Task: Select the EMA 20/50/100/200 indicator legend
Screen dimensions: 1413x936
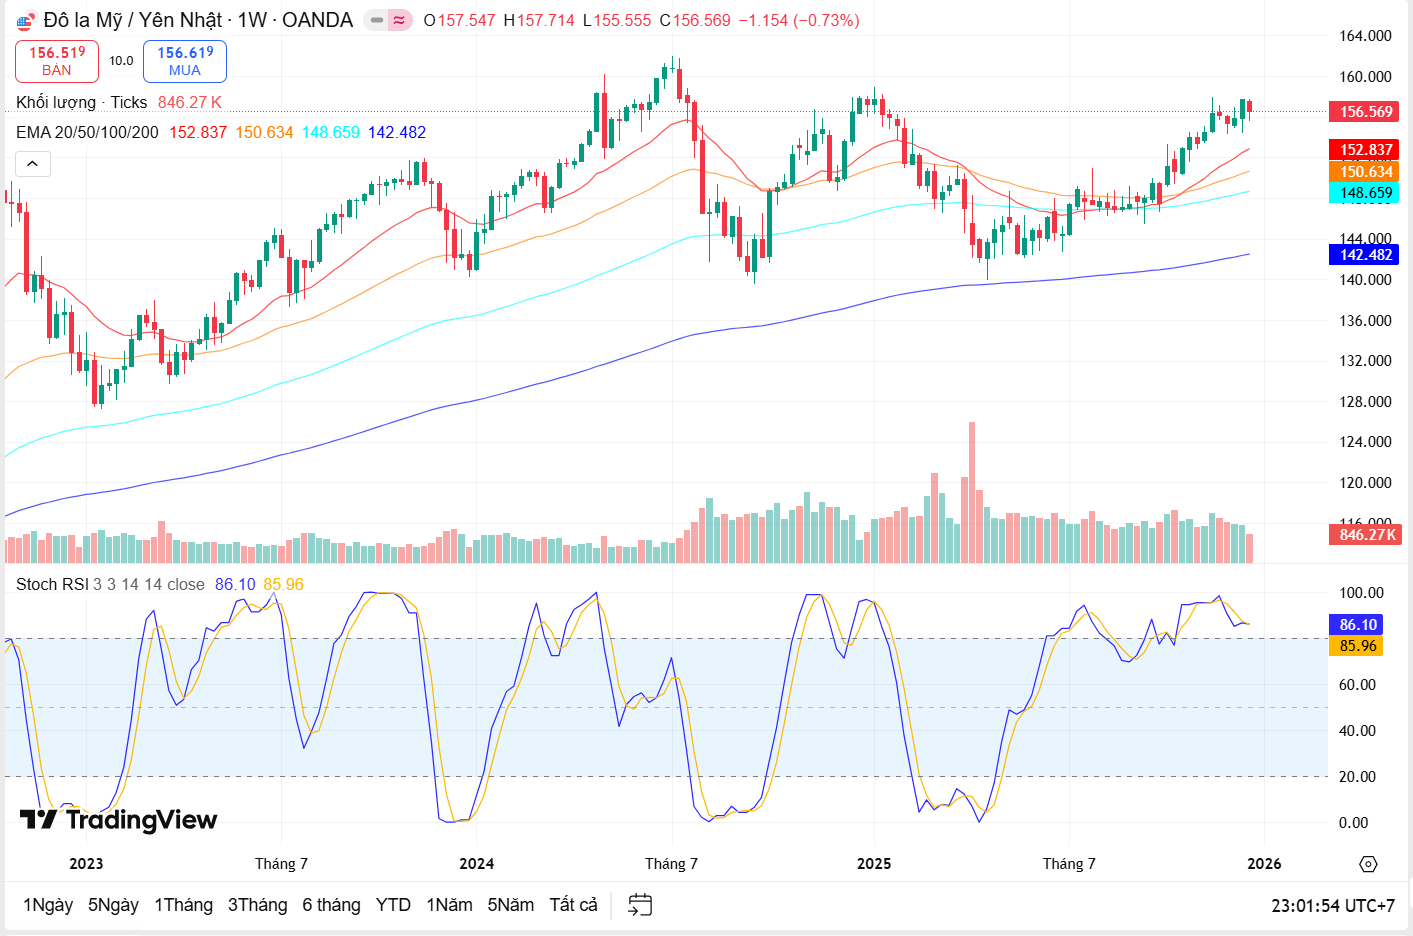Action: click(x=87, y=132)
